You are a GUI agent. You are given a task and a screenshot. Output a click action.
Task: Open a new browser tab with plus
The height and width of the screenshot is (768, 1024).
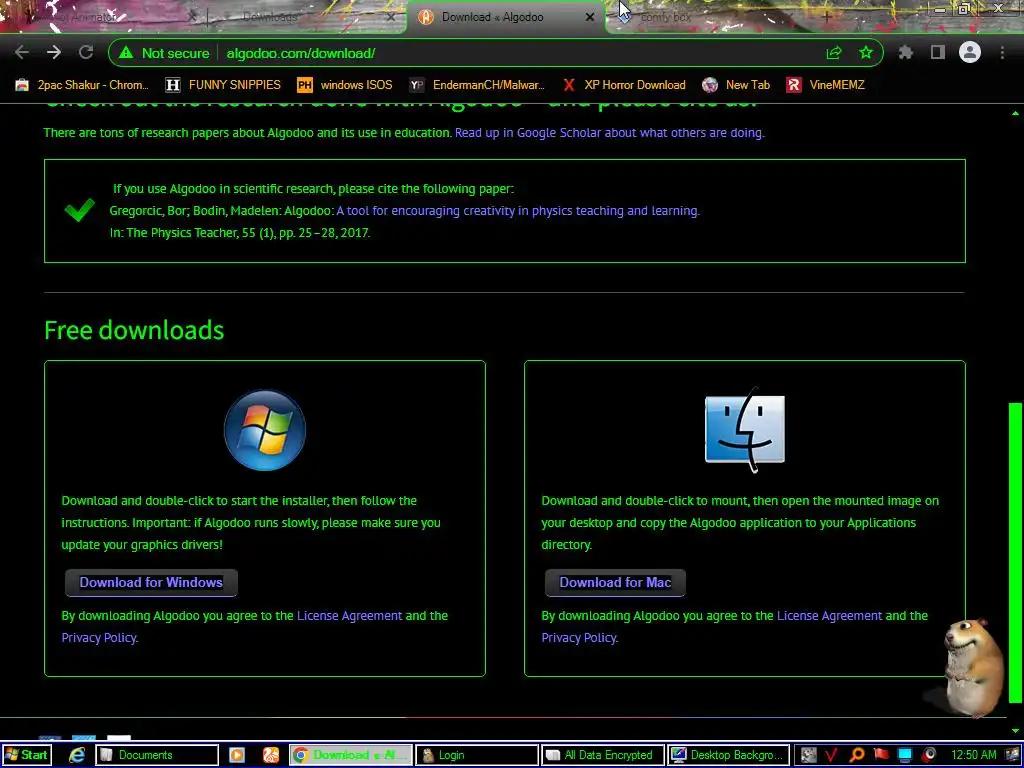827,18
